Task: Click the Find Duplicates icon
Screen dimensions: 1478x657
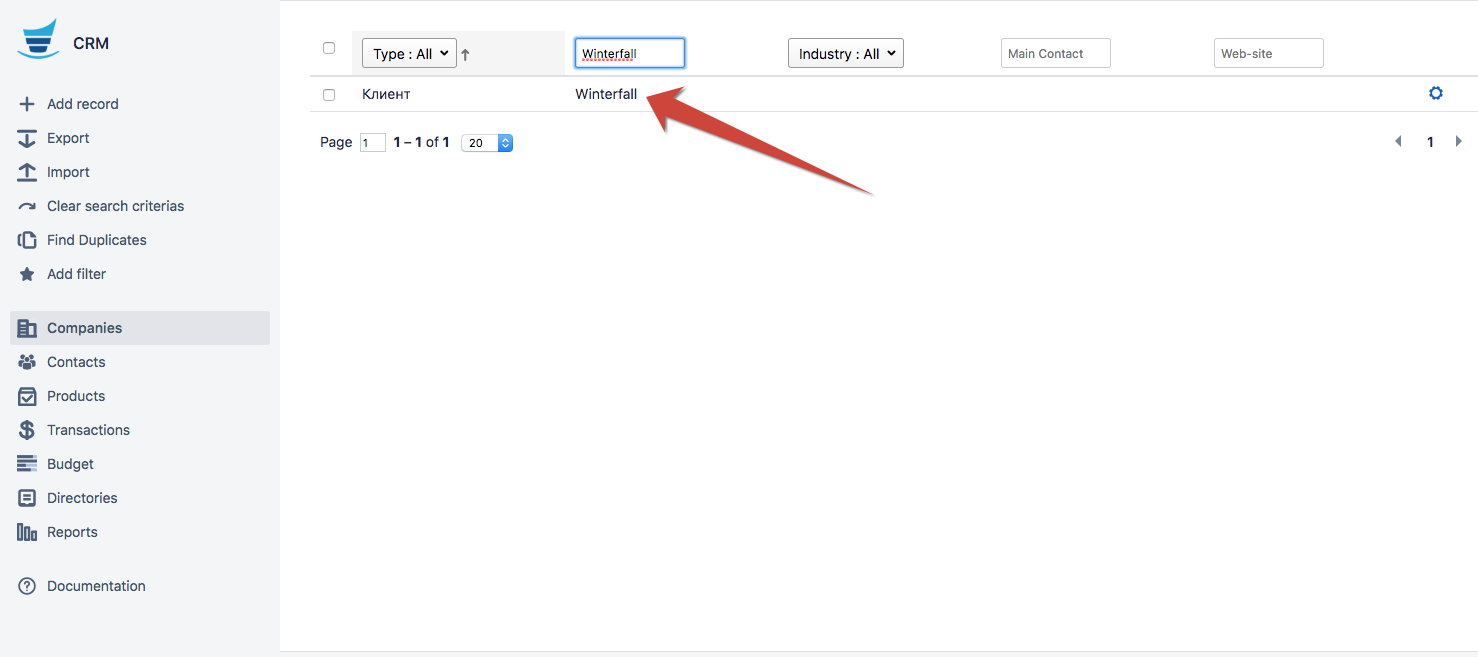Action: tap(27, 240)
